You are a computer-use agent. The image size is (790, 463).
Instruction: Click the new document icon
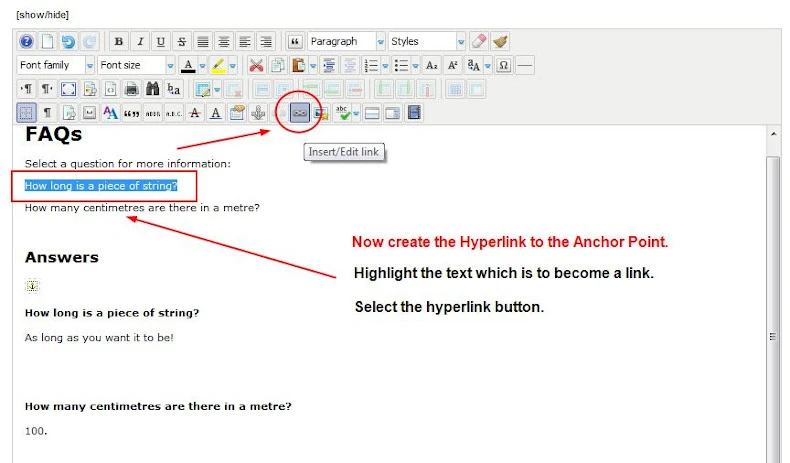pos(47,41)
